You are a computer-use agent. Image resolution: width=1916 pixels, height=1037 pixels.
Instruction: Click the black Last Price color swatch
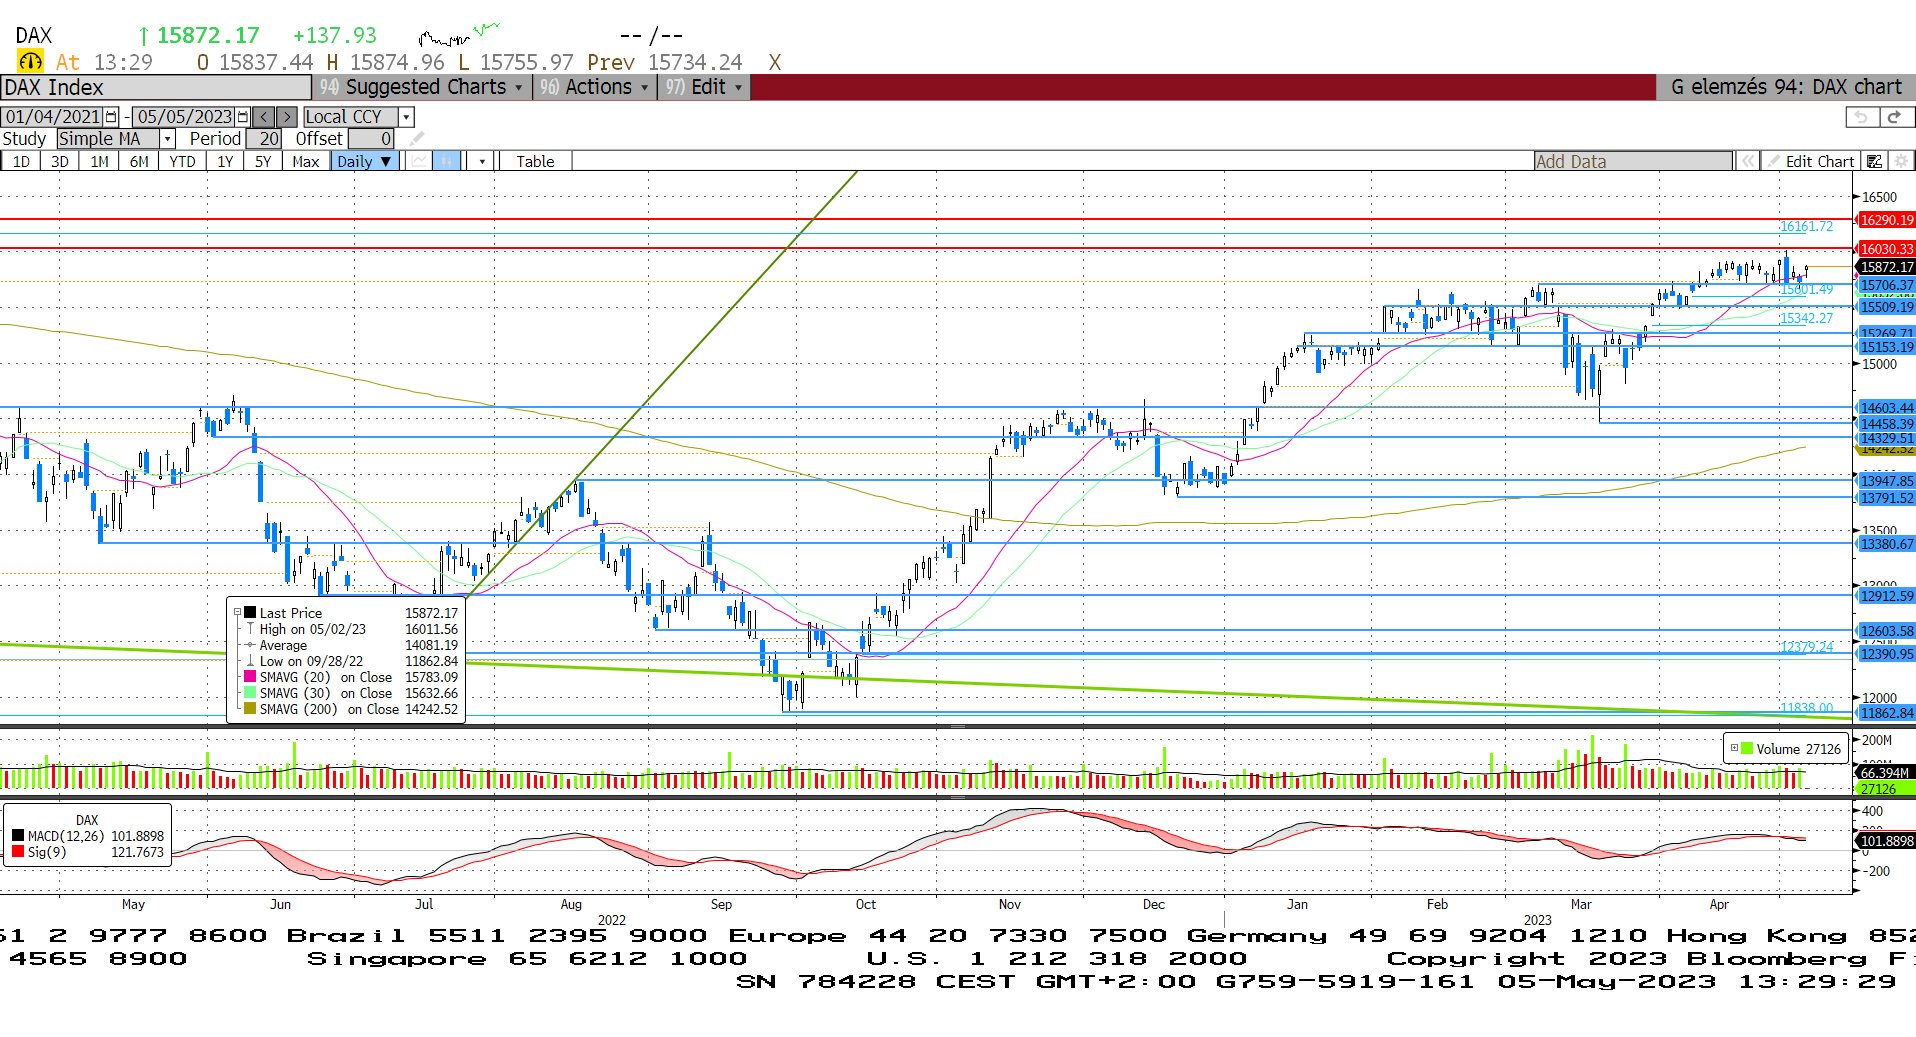[x=250, y=613]
